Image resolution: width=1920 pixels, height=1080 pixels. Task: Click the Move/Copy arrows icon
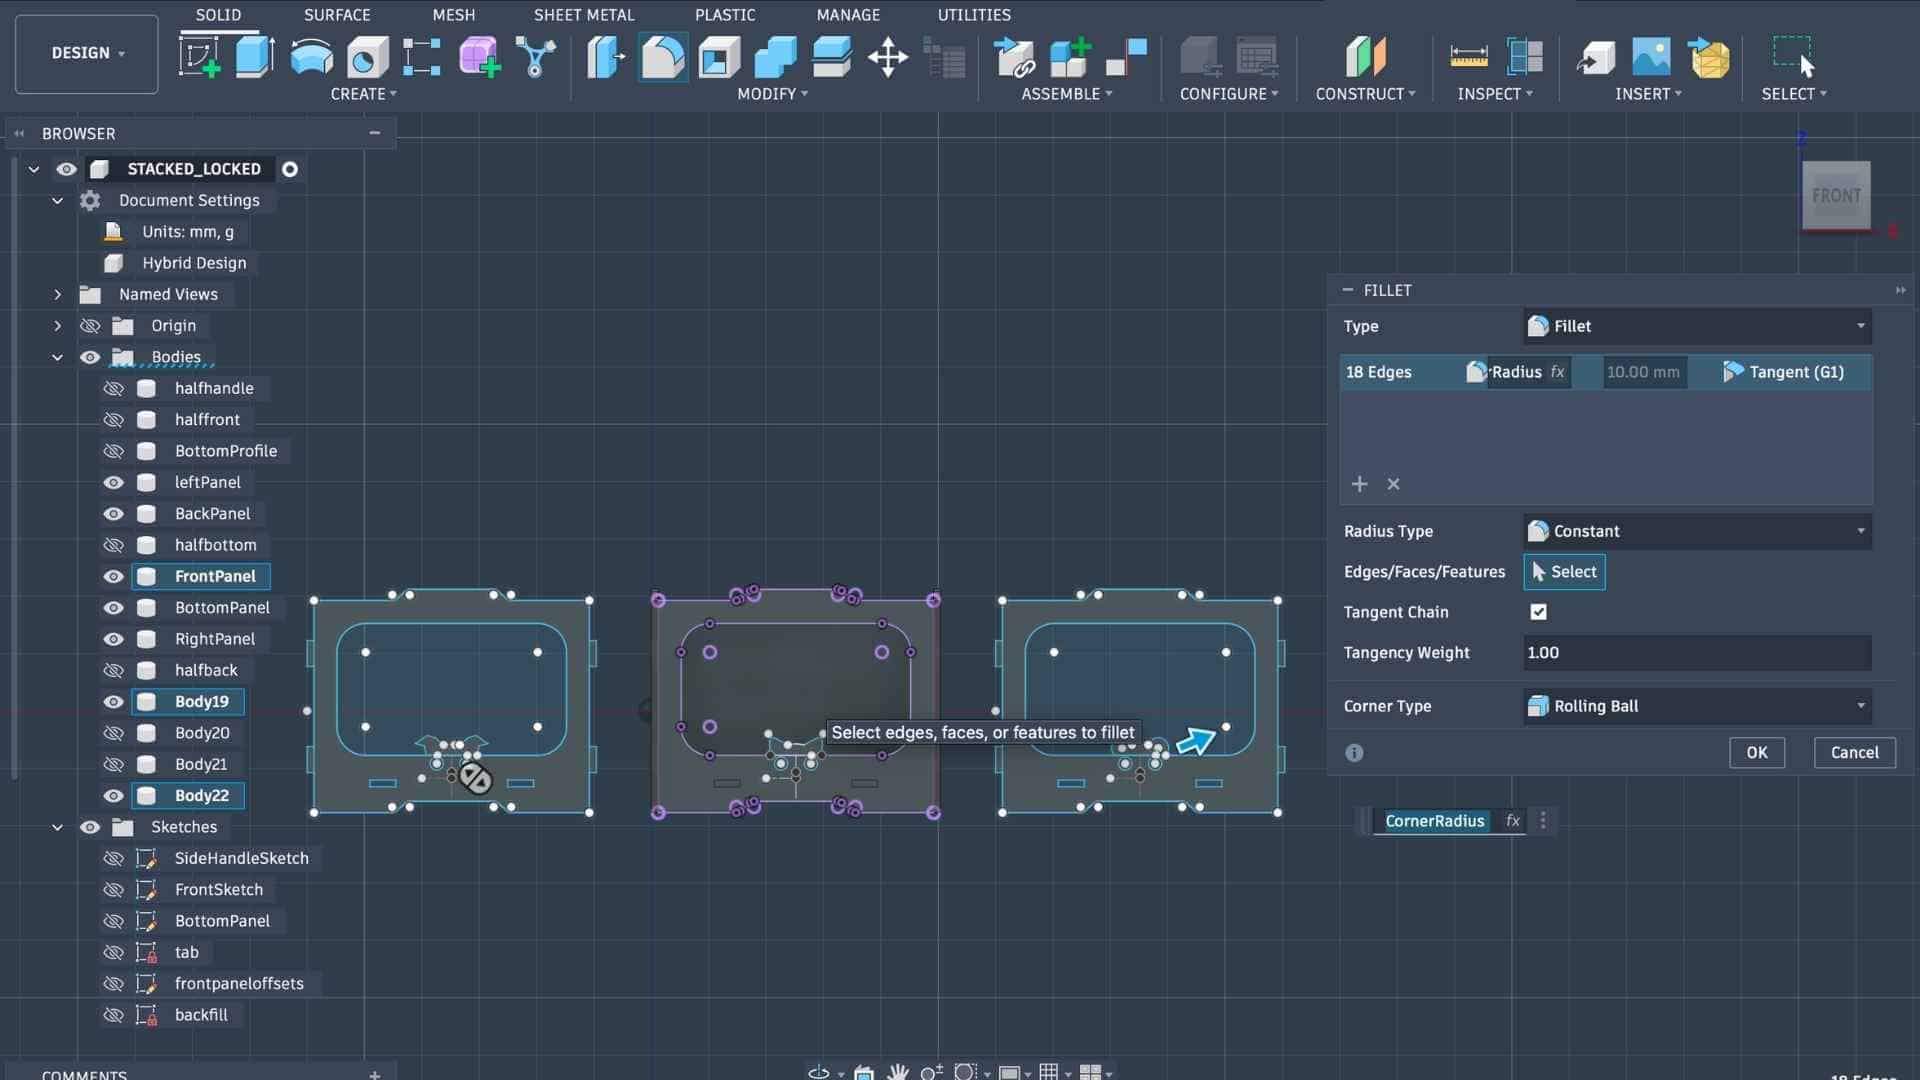click(888, 56)
